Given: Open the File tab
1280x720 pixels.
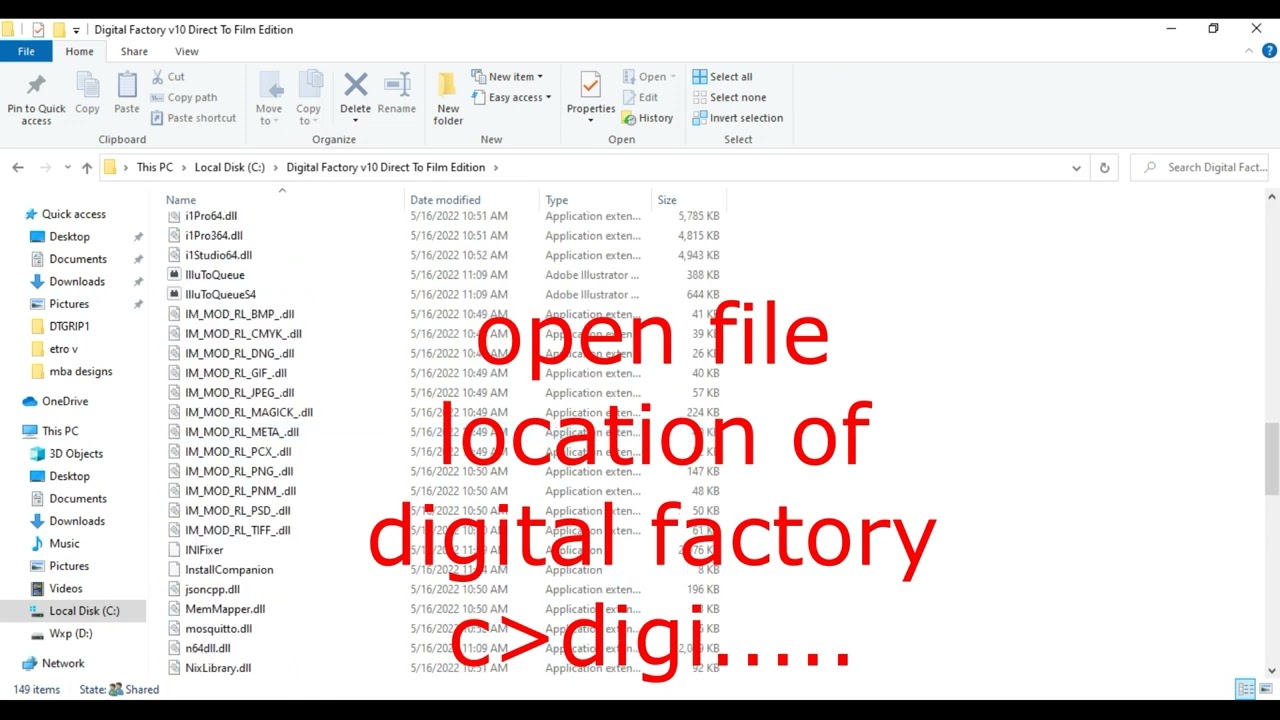Looking at the screenshot, I should pos(26,51).
